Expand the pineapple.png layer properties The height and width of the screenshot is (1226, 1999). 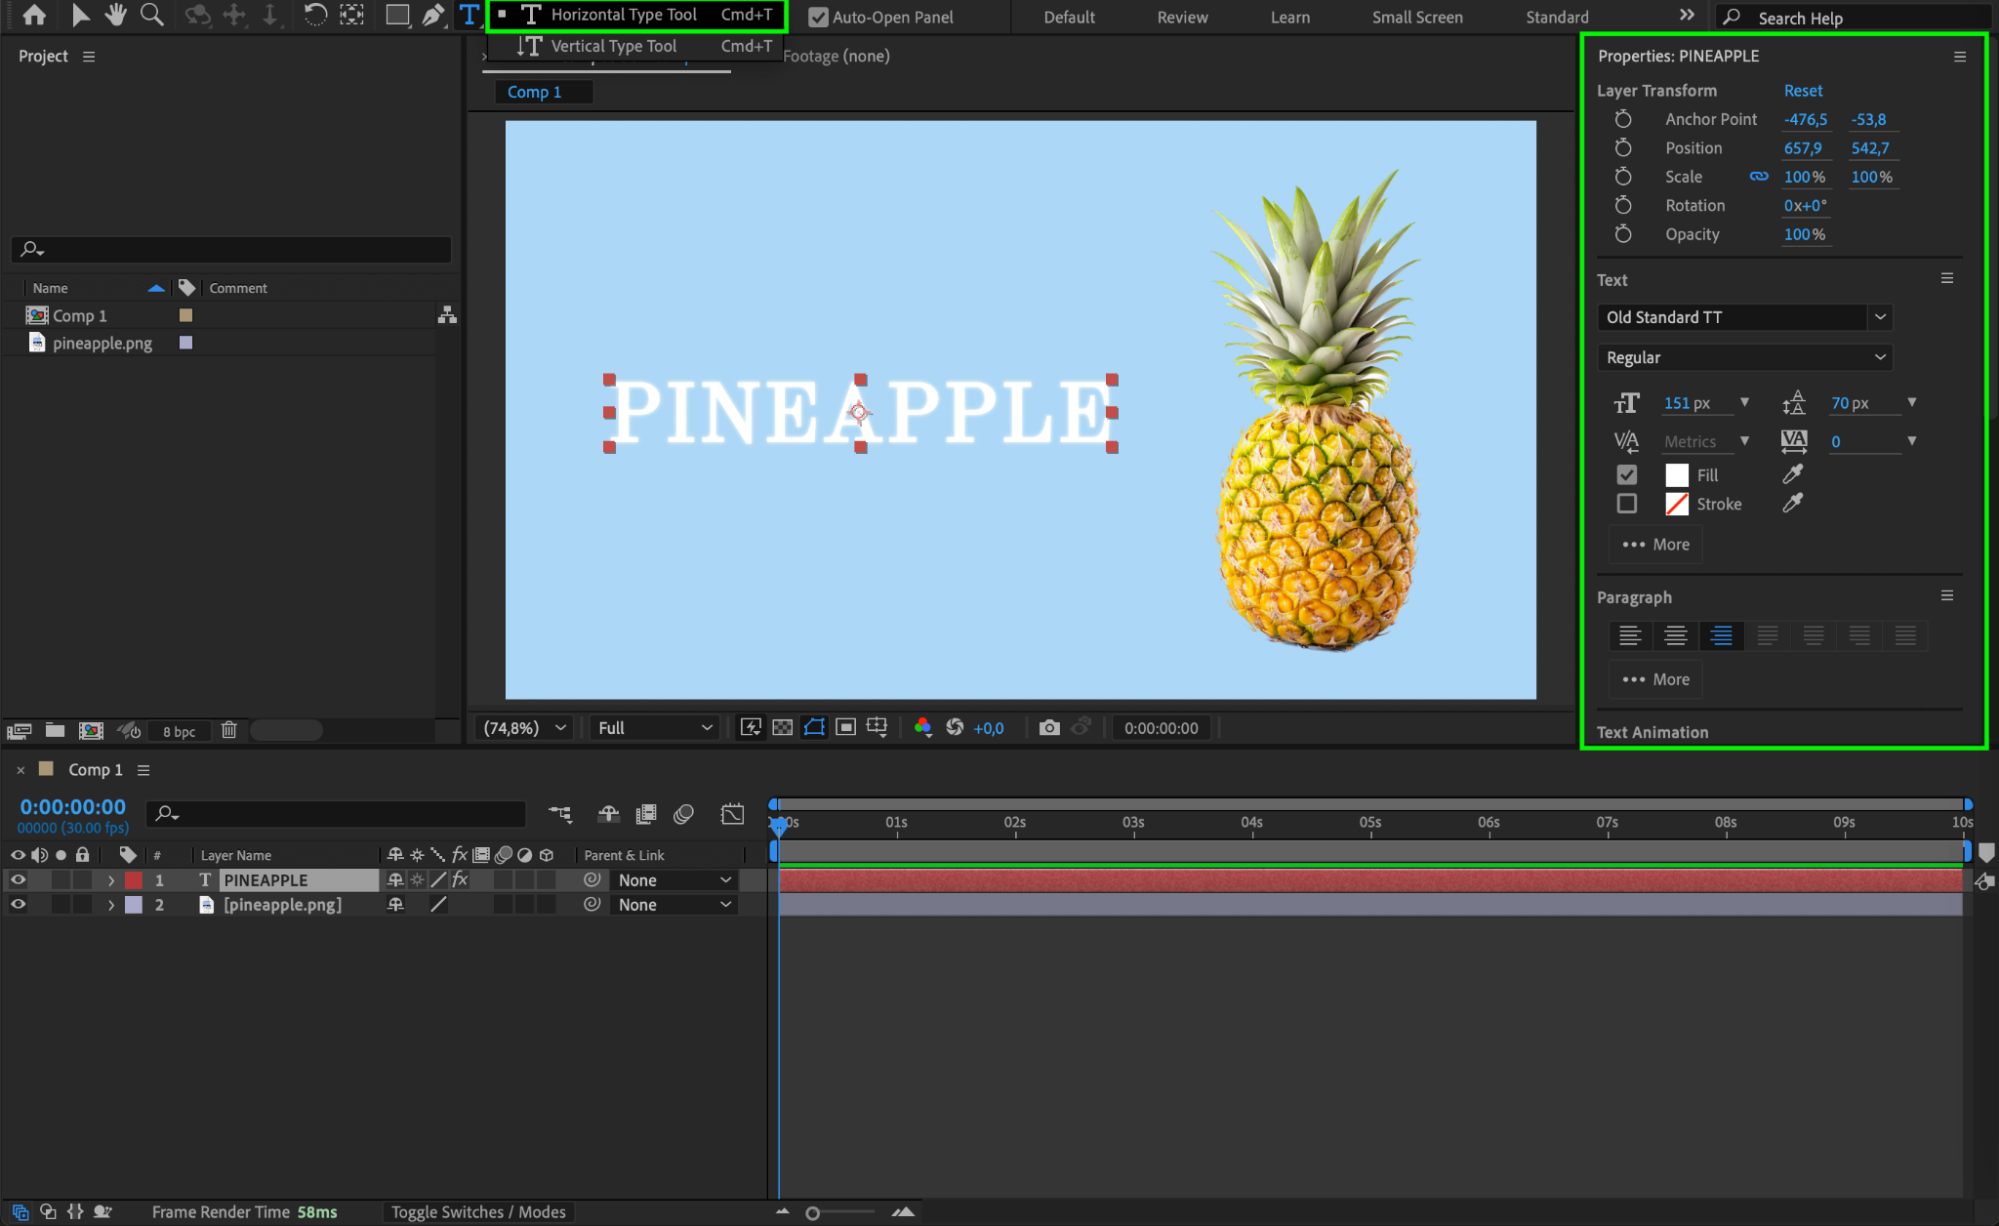[x=111, y=905]
